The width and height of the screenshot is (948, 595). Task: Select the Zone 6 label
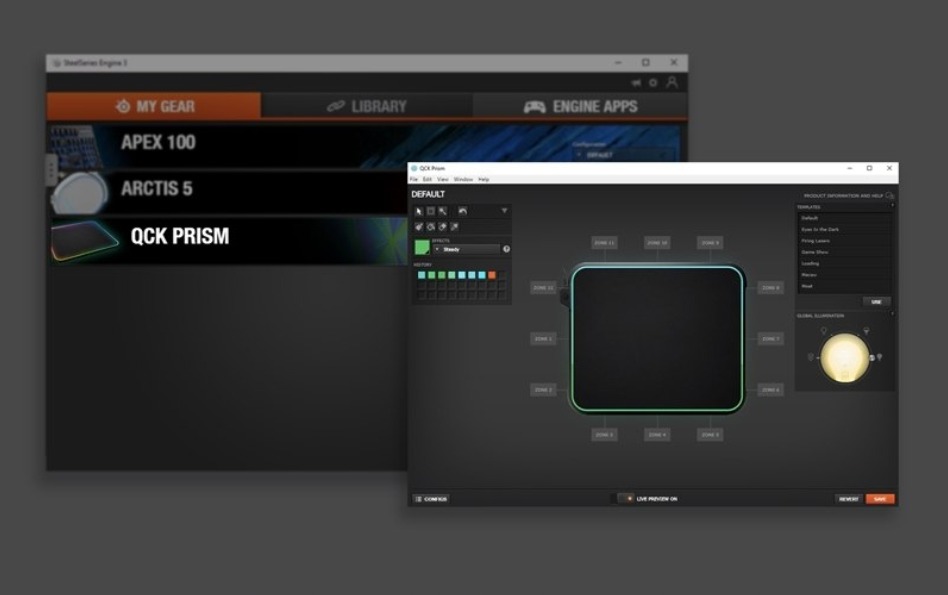click(x=770, y=390)
